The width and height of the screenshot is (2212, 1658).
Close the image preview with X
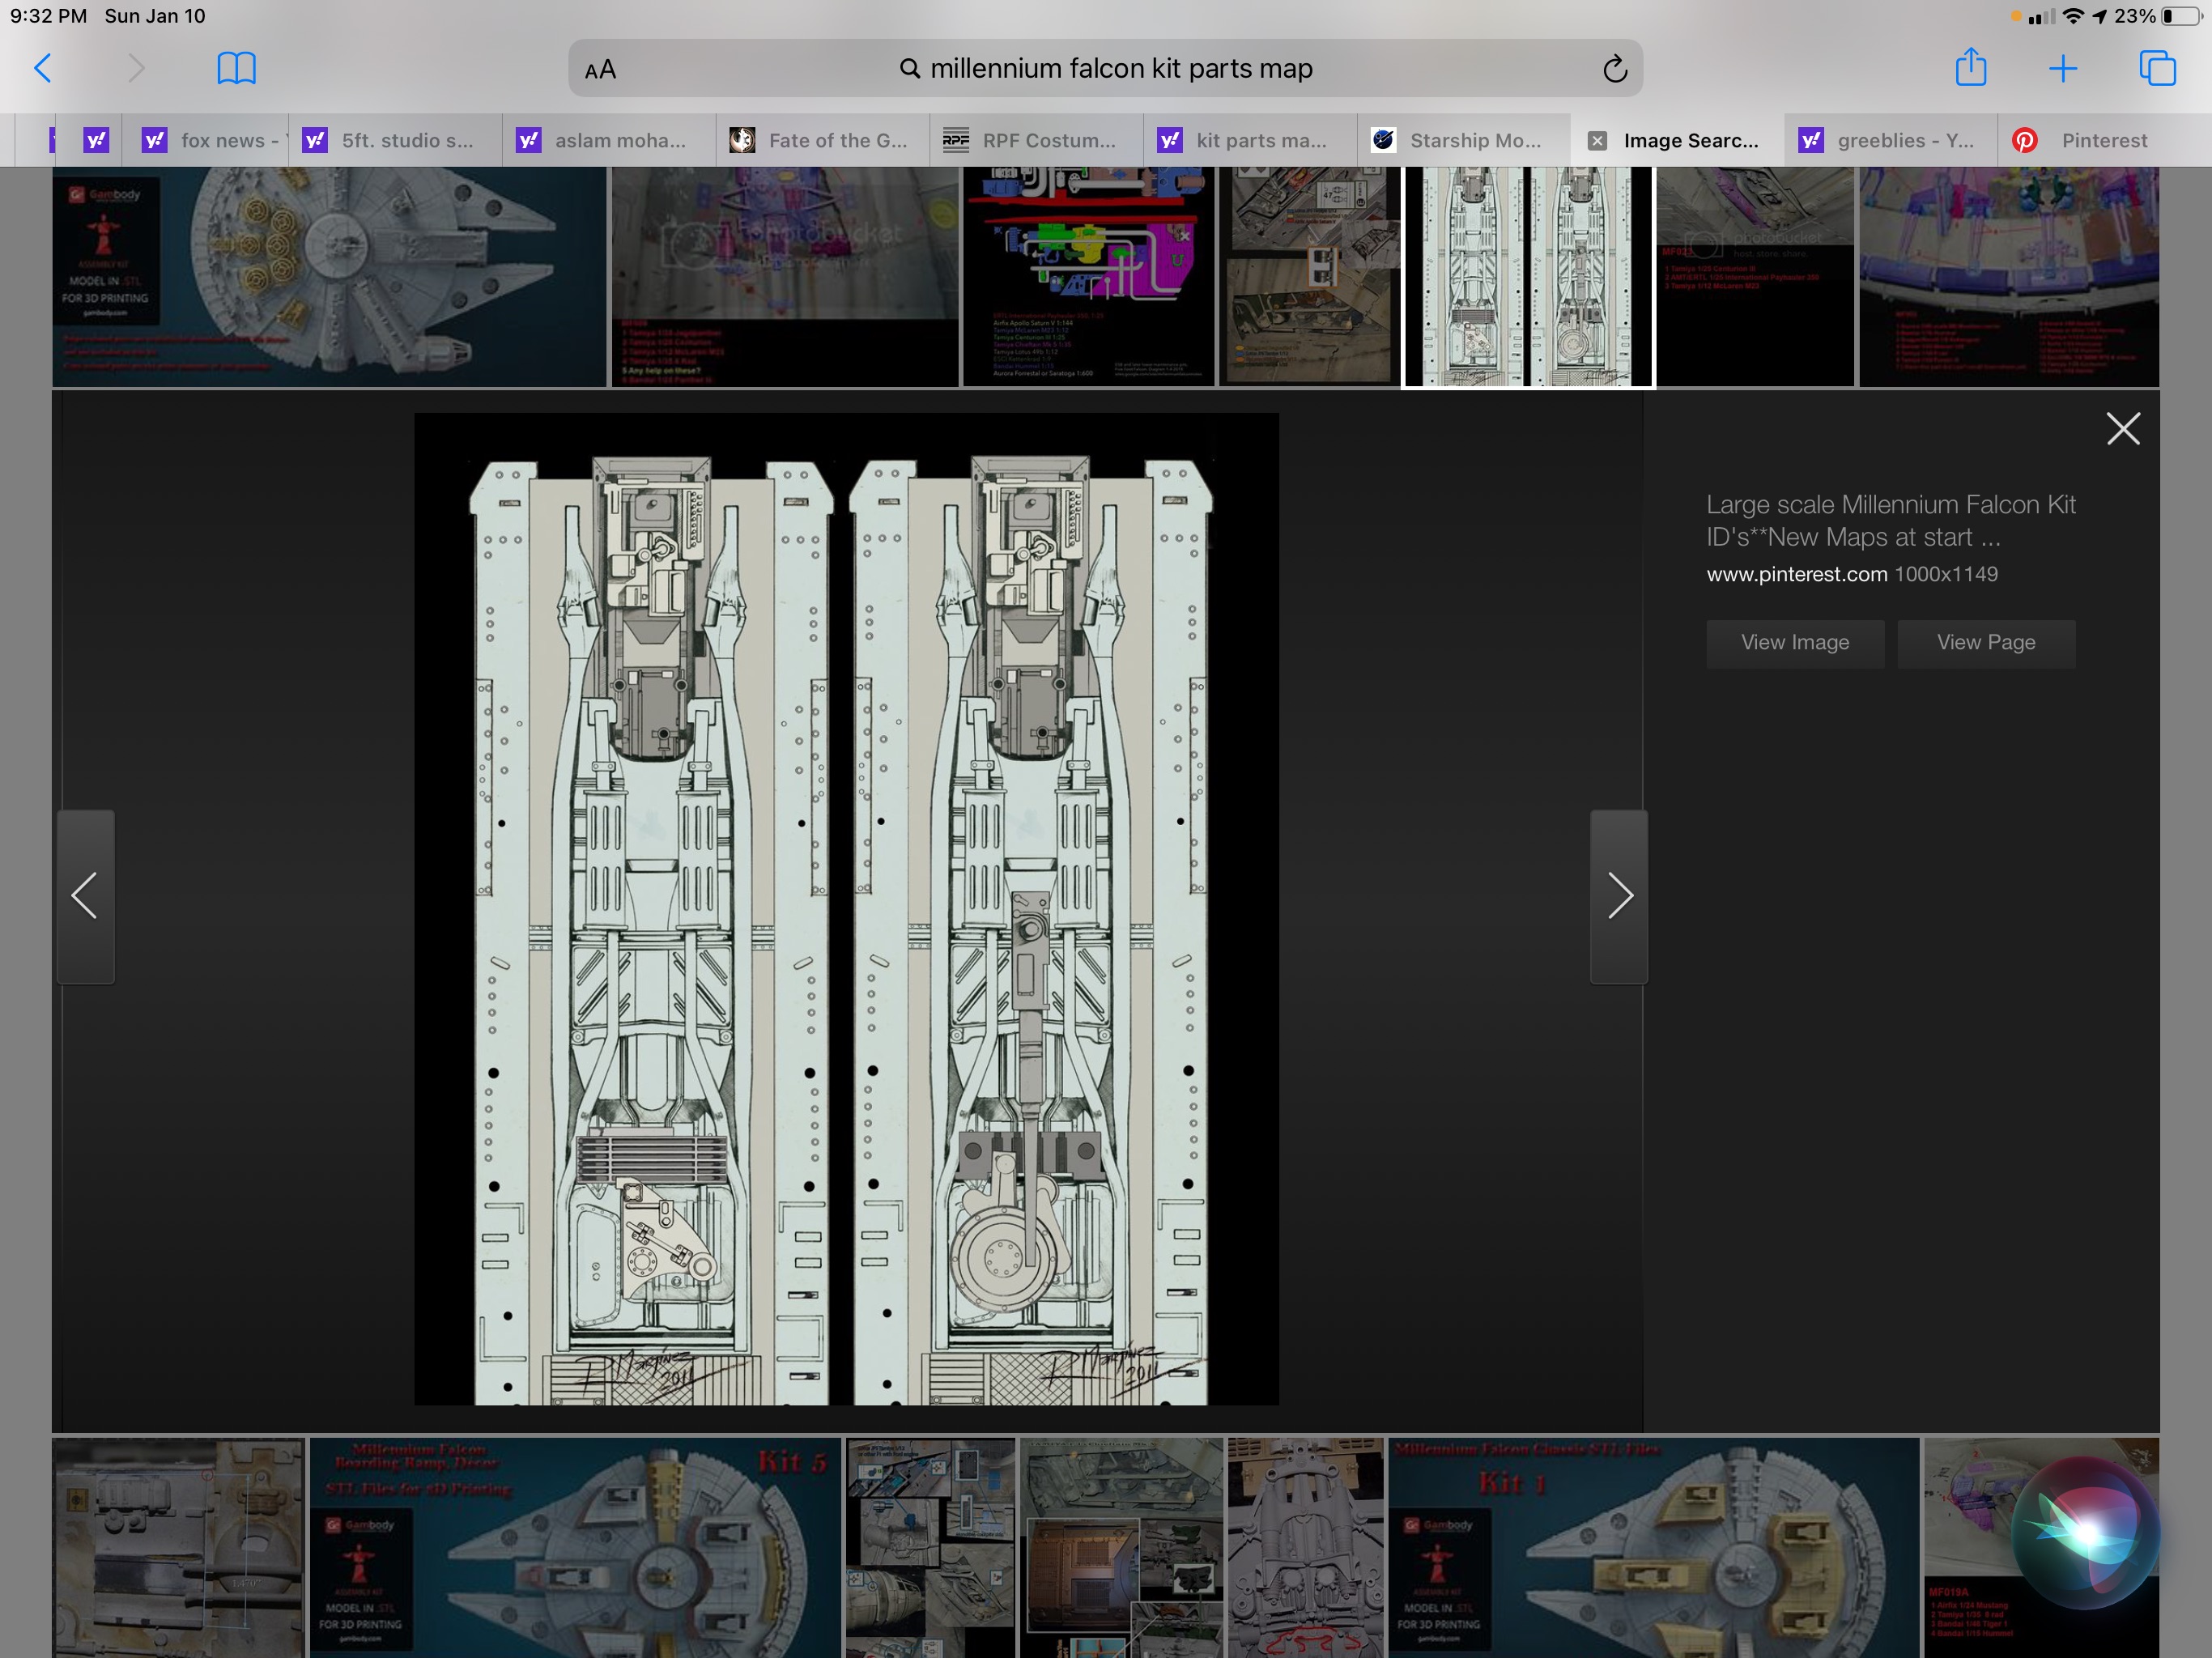[x=2123, y=429]
